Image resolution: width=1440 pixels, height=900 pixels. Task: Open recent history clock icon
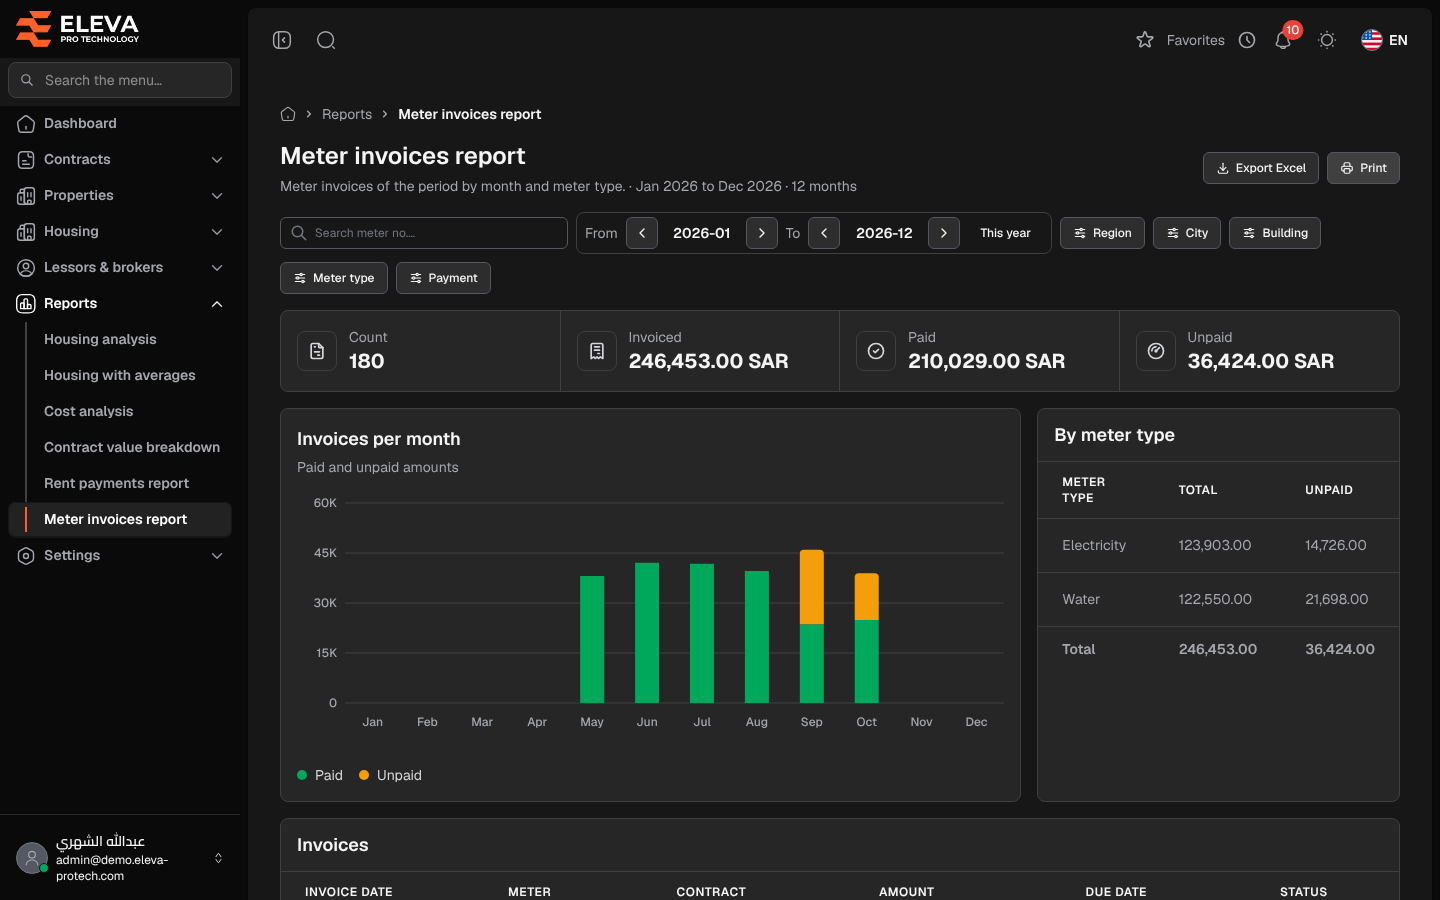click(x=1247, y=40)
